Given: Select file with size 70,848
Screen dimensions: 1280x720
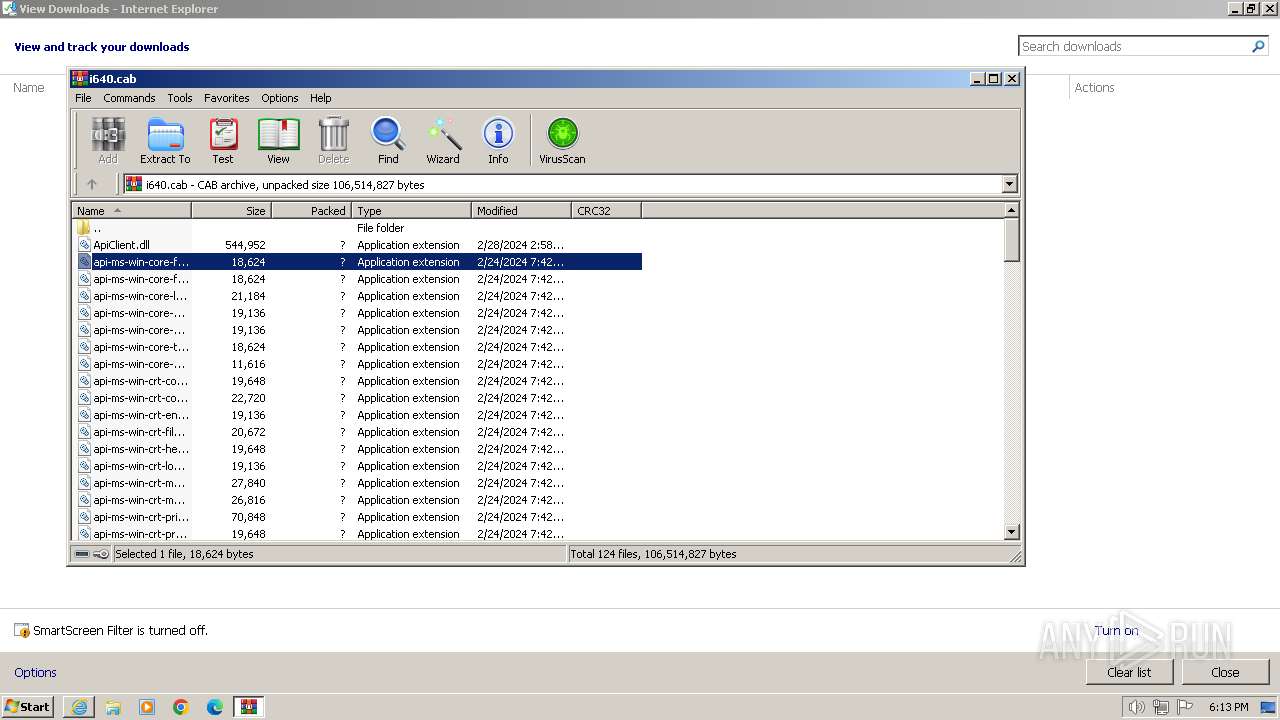Looking at the screenshot, I should (357, 517).
